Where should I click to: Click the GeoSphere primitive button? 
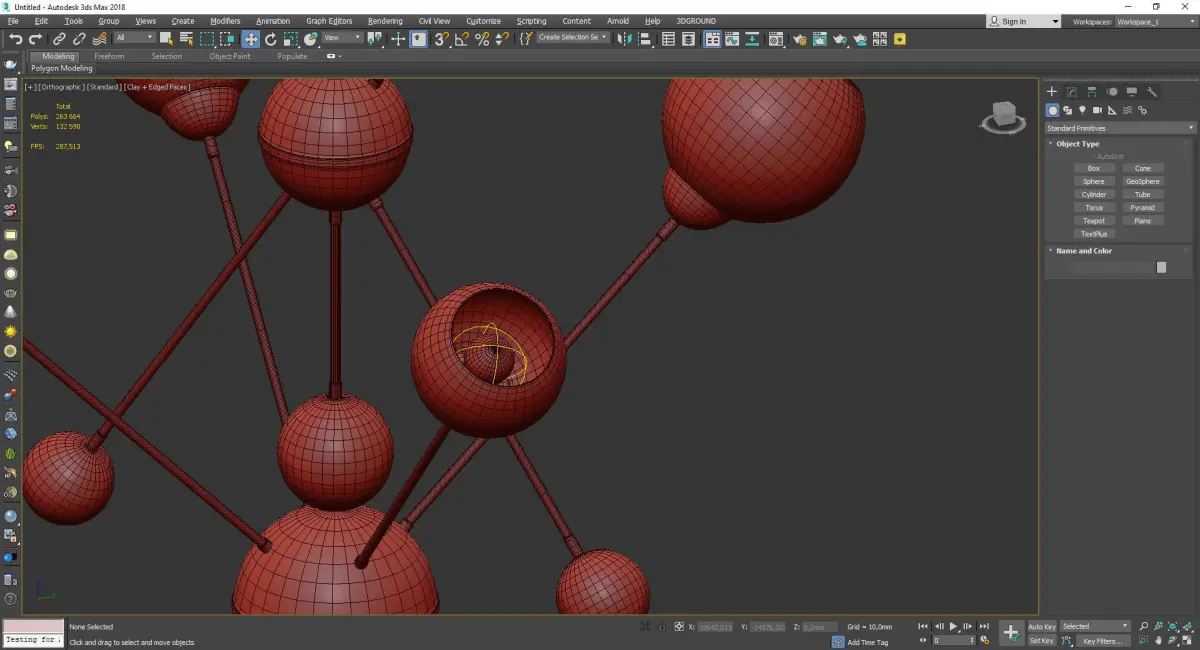tap(1143, 181)
